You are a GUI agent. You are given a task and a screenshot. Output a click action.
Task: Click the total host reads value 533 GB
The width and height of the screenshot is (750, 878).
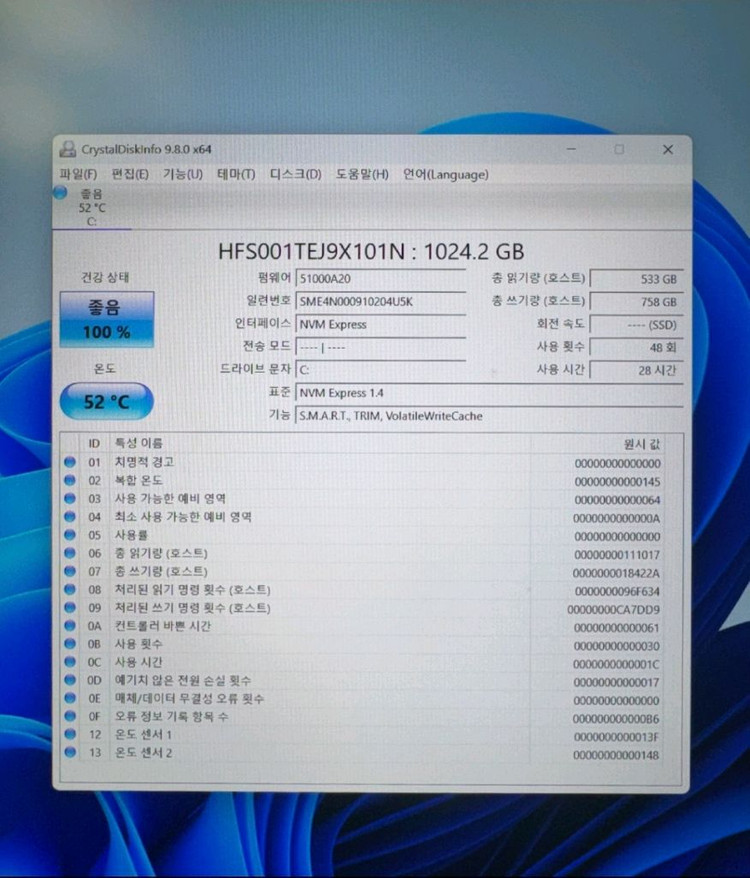(636, 279)
